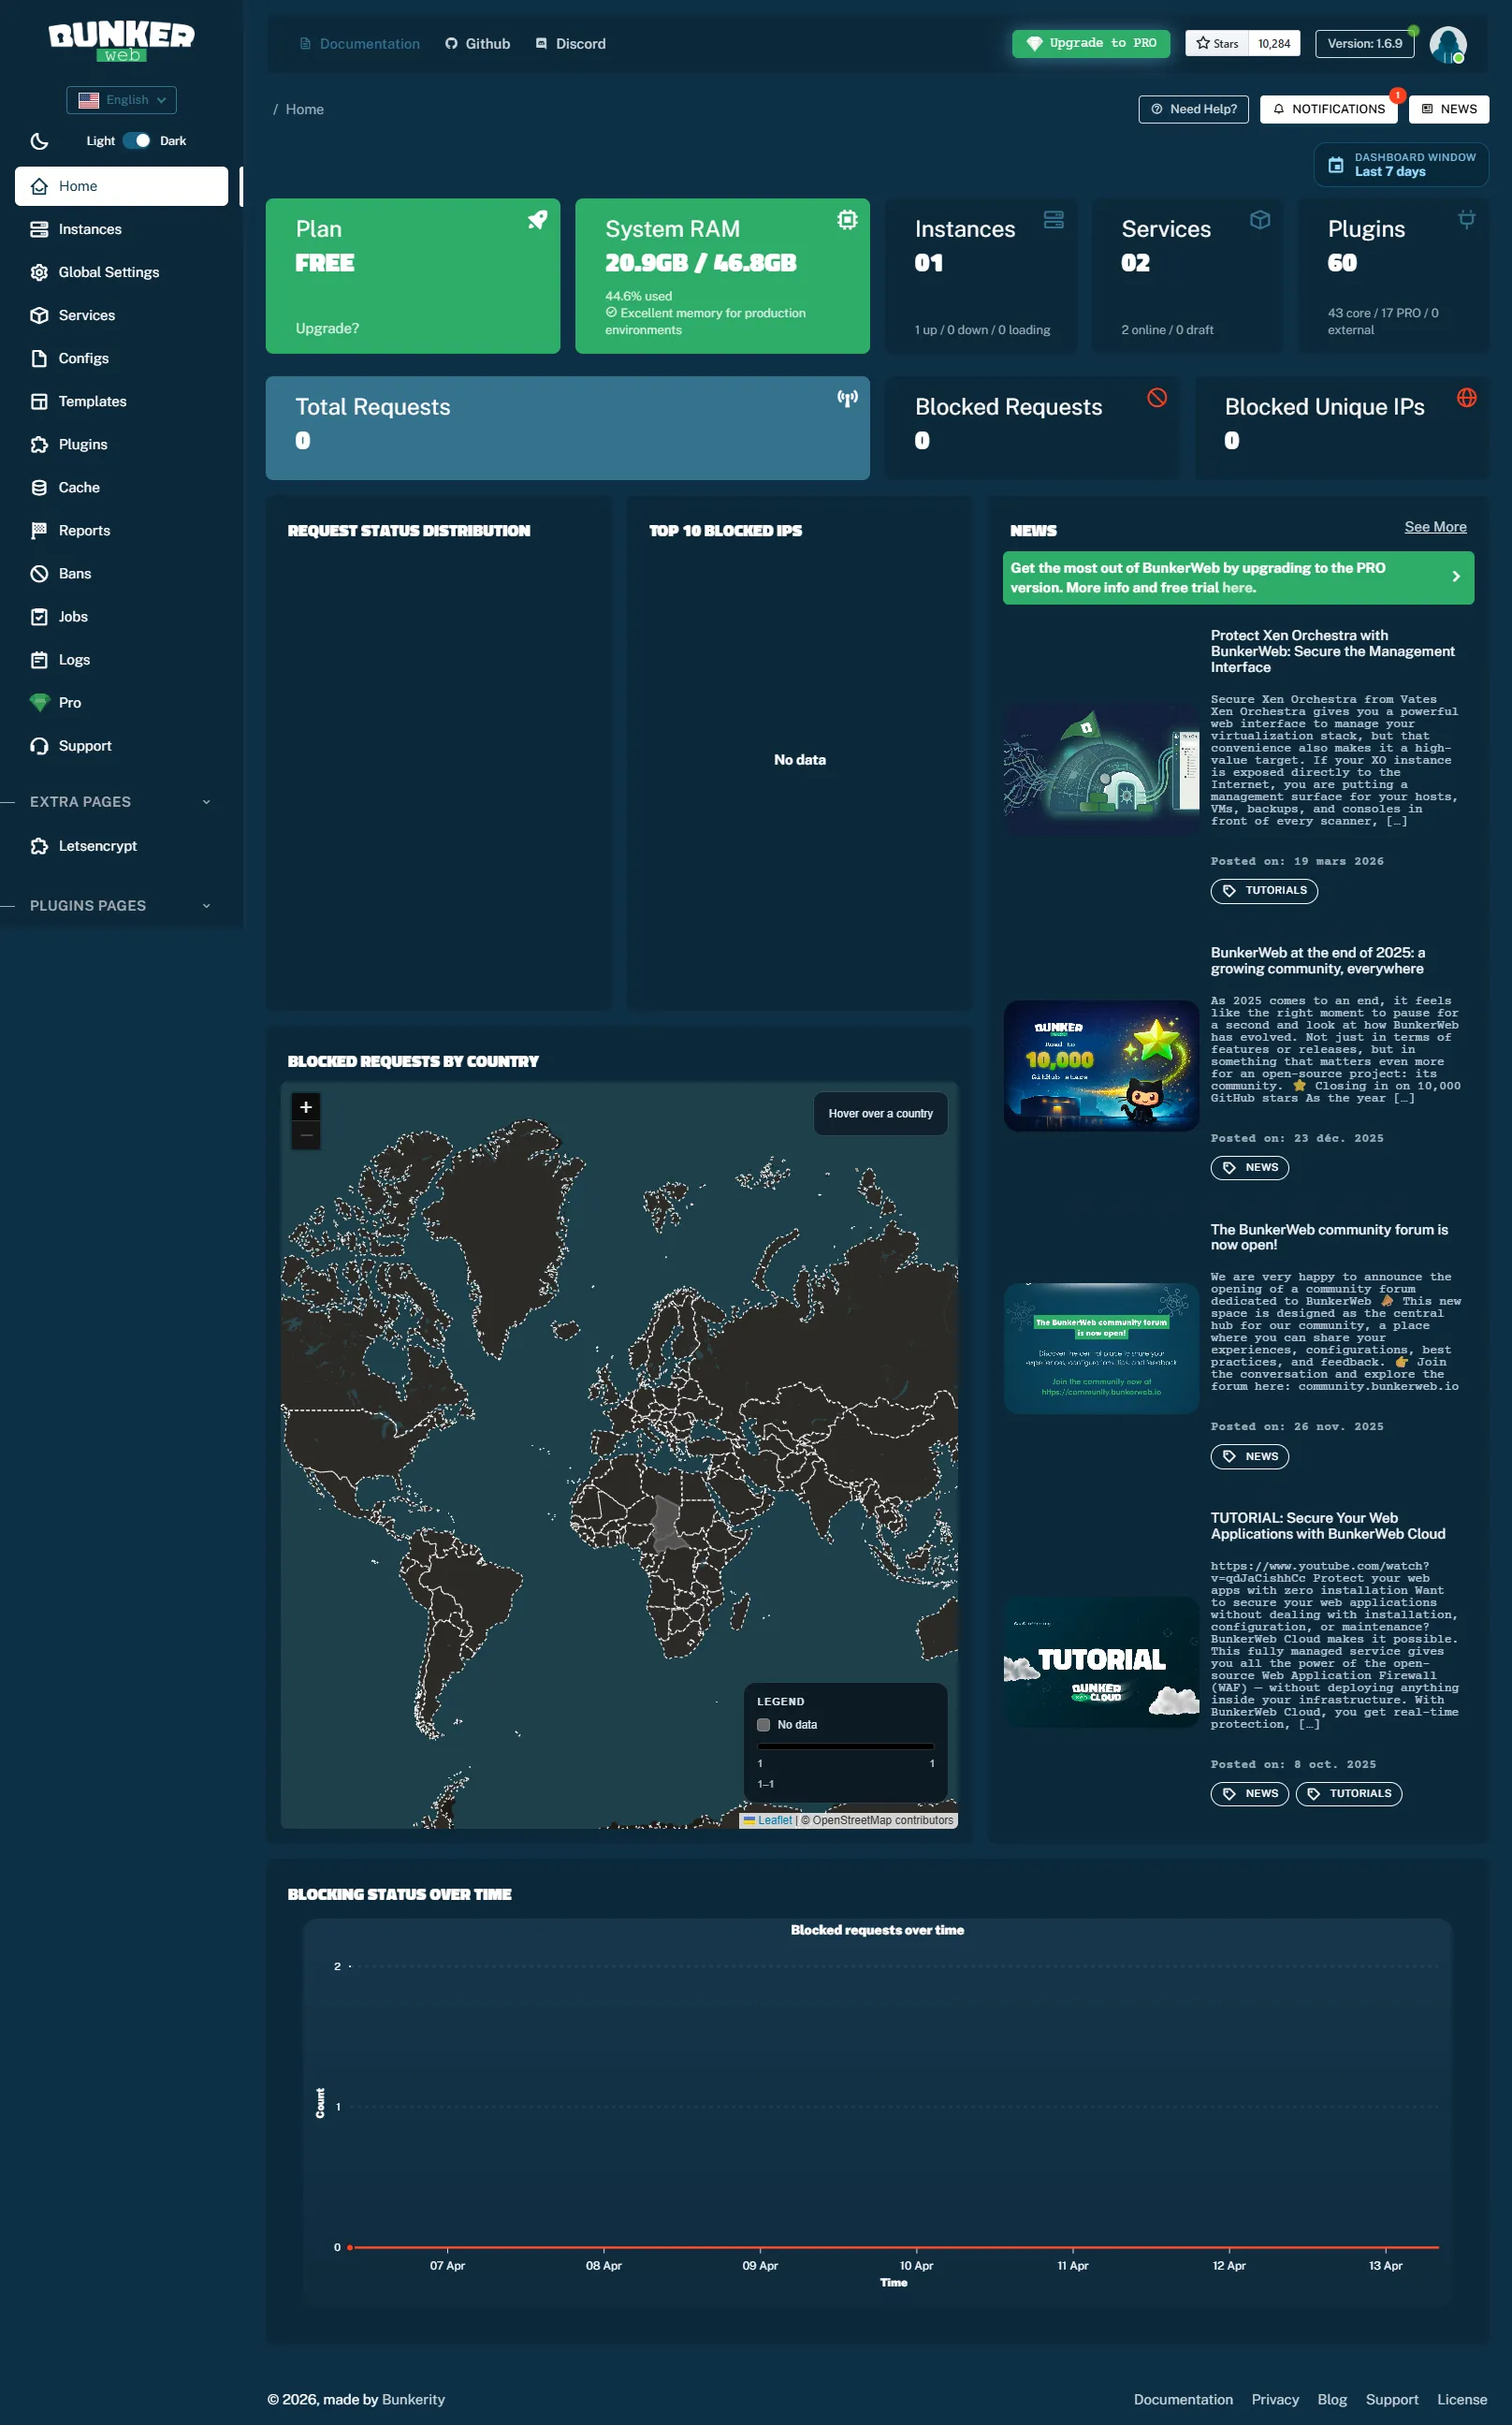Open the English language selector
The image size is (1512, 2425).
121,99
